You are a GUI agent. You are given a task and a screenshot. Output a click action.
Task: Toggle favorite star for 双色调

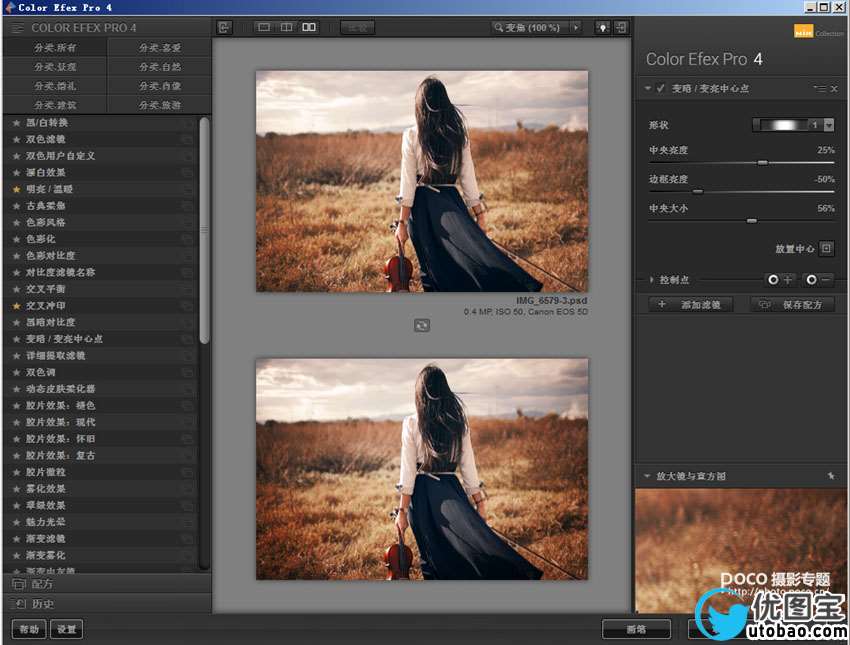tap(17, 372)
